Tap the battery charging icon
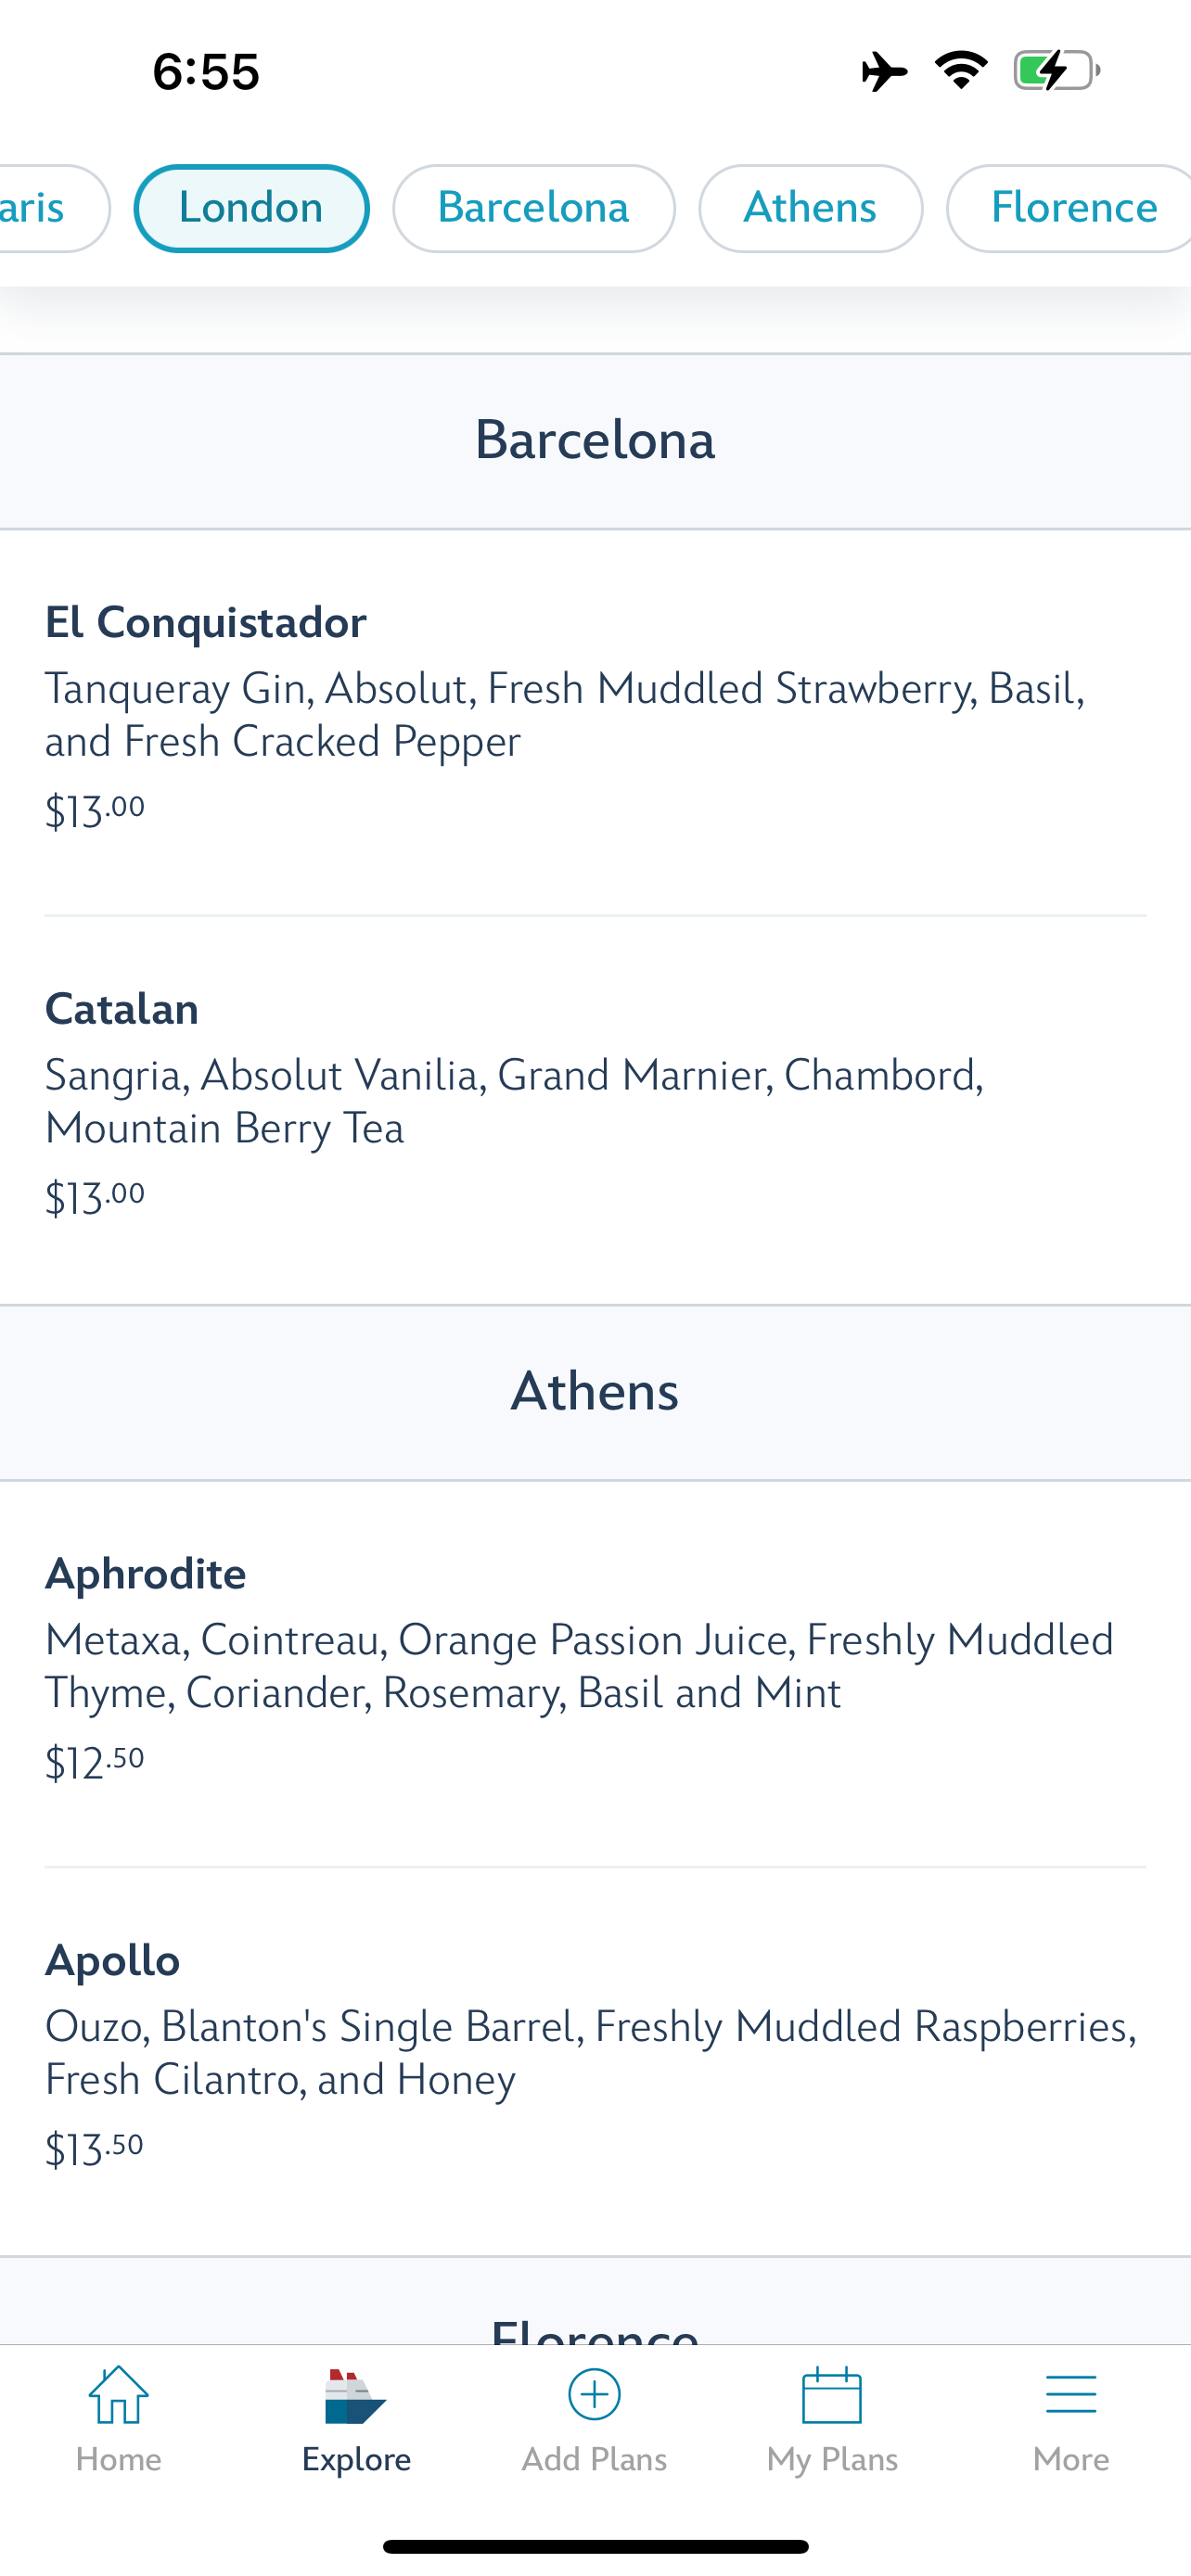Viewport: 1191px width, 2576px height. coord(1056,71)
